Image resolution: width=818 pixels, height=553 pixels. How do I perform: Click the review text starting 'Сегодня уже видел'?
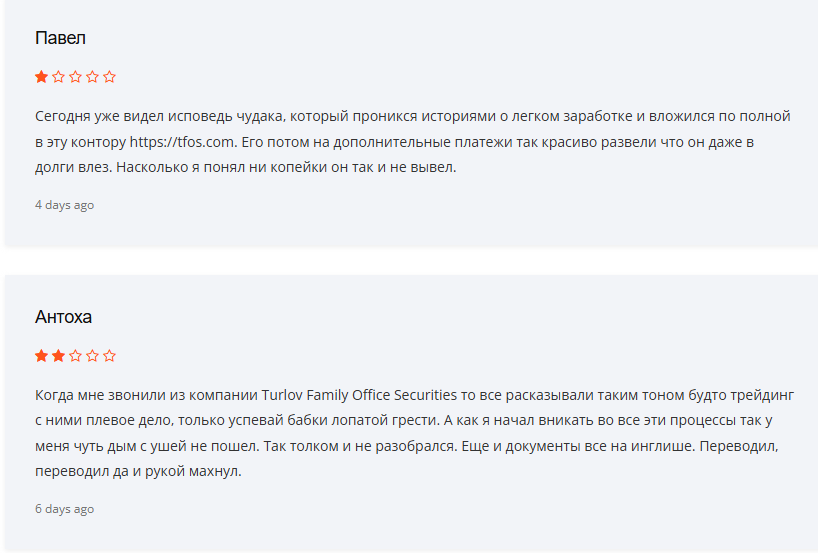[413, 141]
